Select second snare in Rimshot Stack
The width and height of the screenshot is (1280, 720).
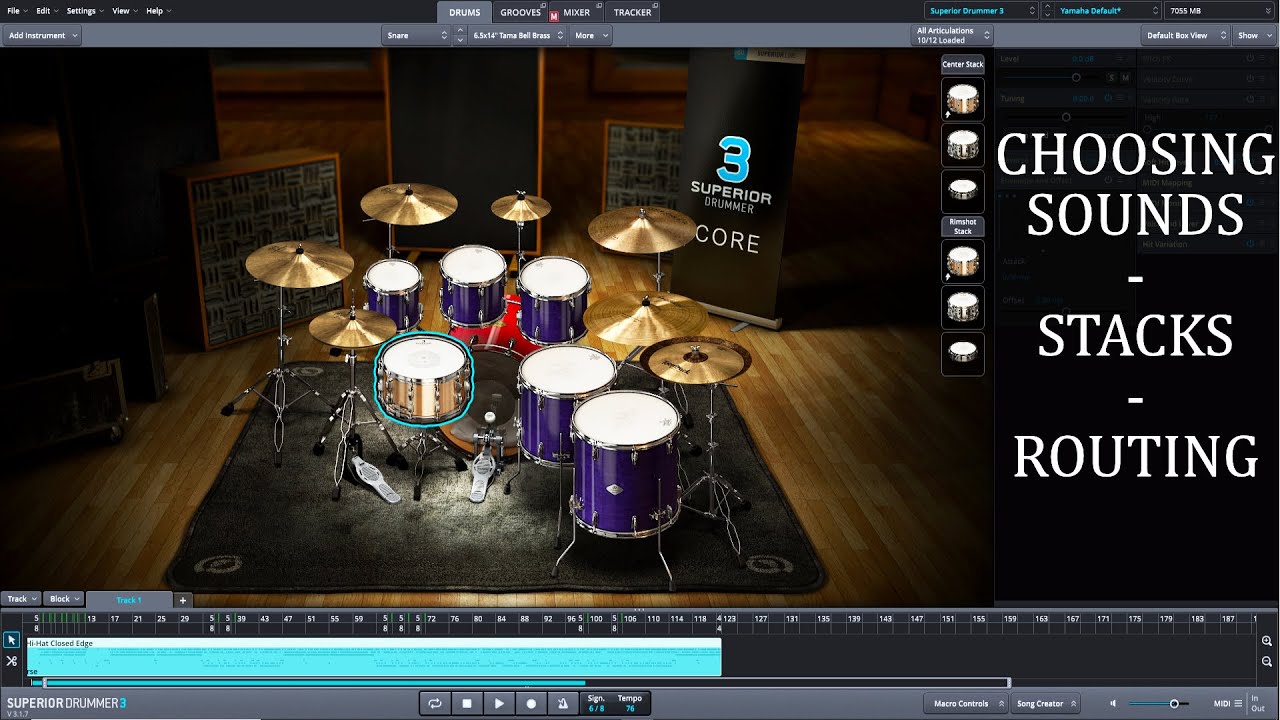tap(963, 307)
